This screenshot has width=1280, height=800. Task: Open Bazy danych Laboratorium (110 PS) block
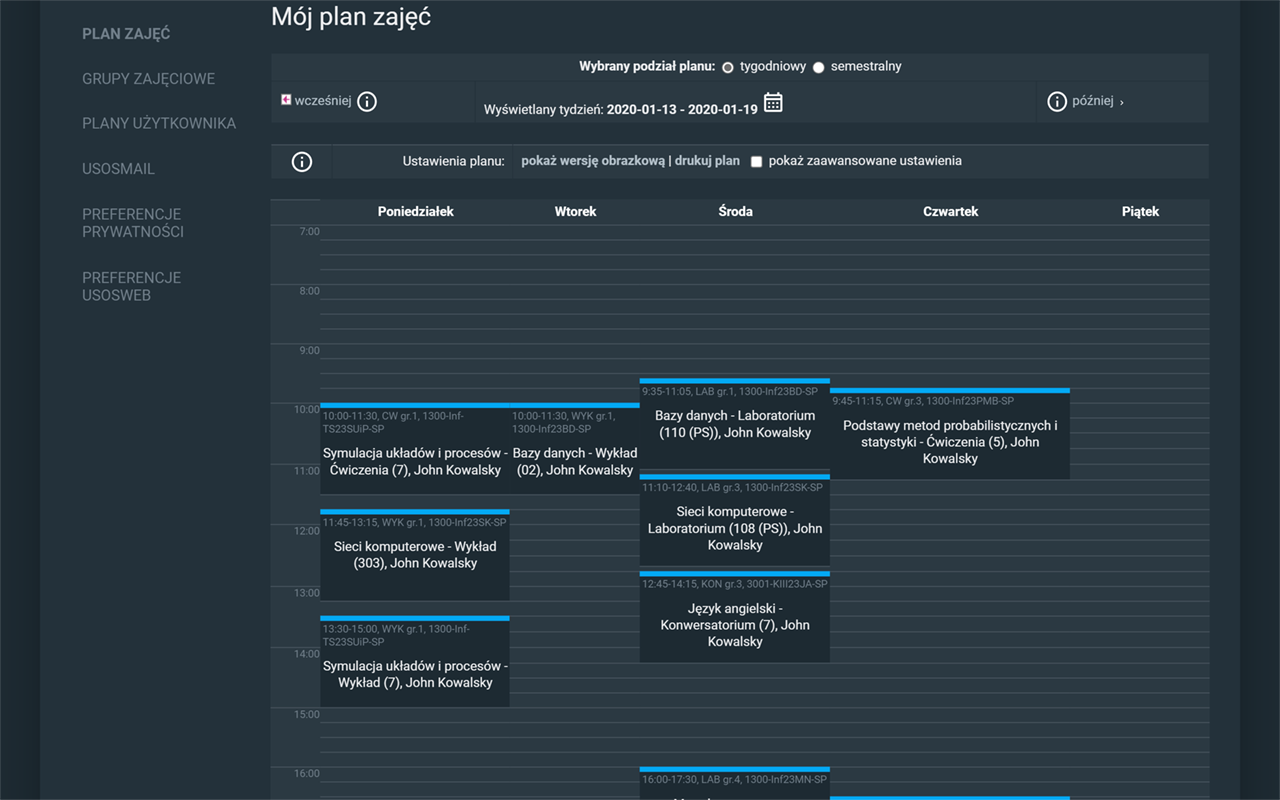[735, 423]
